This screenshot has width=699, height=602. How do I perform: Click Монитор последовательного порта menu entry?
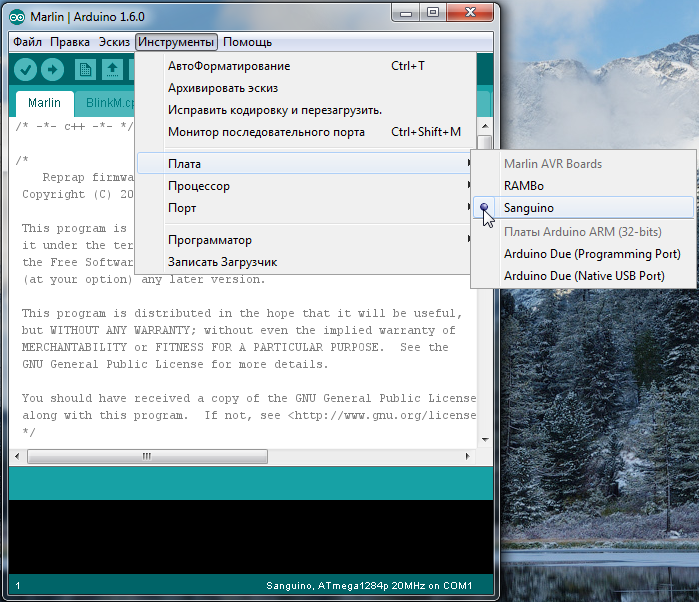tap(266, 132)
